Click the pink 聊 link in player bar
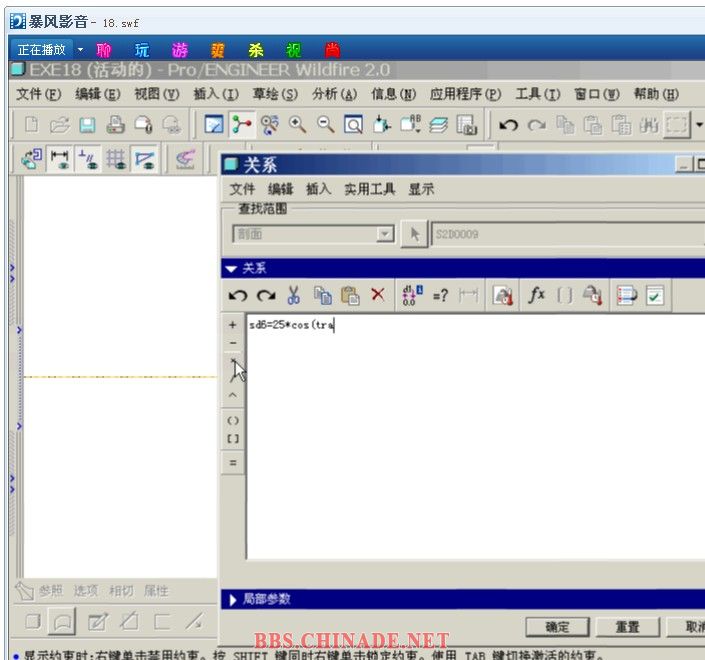This screenshot has width=705, height=660. click(x=104, y=50)
